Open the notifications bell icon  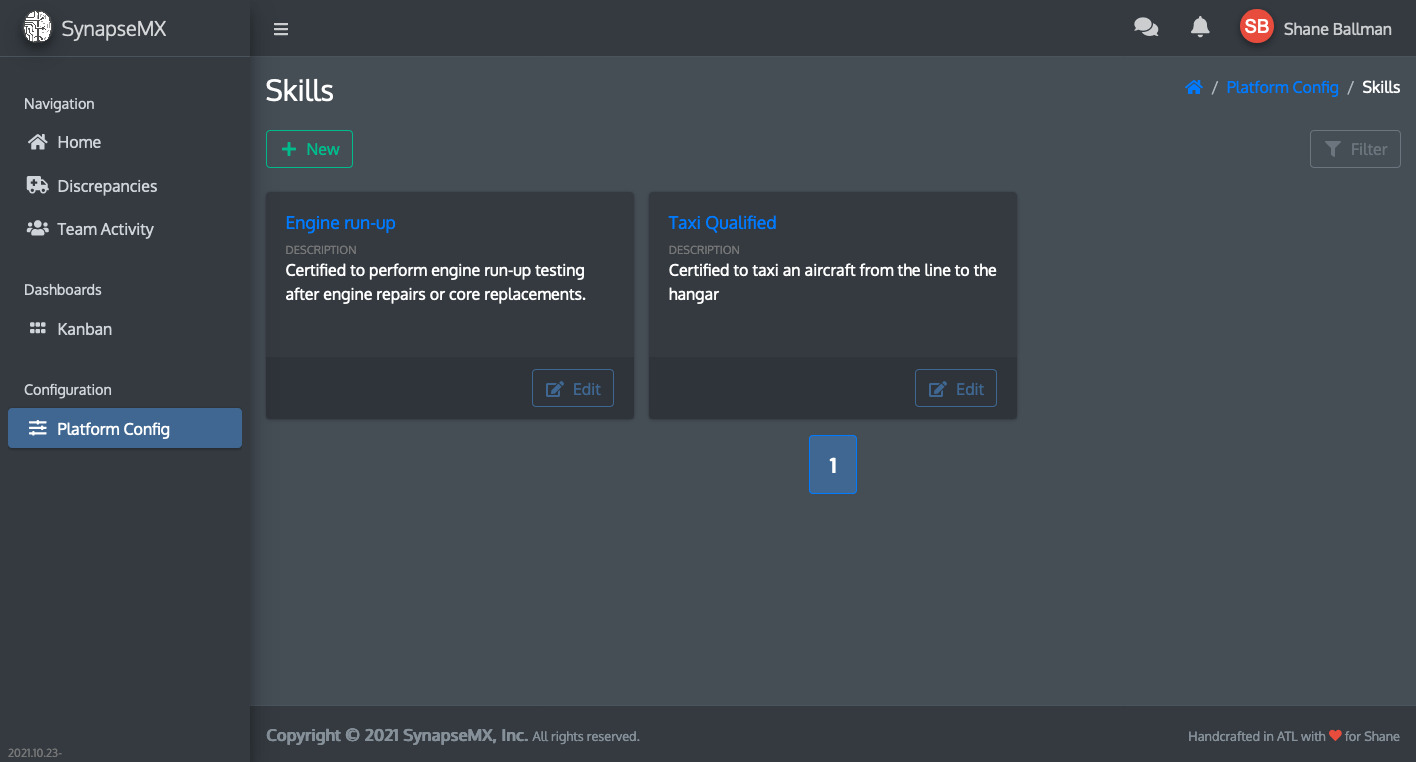(x=1200, y=28)
